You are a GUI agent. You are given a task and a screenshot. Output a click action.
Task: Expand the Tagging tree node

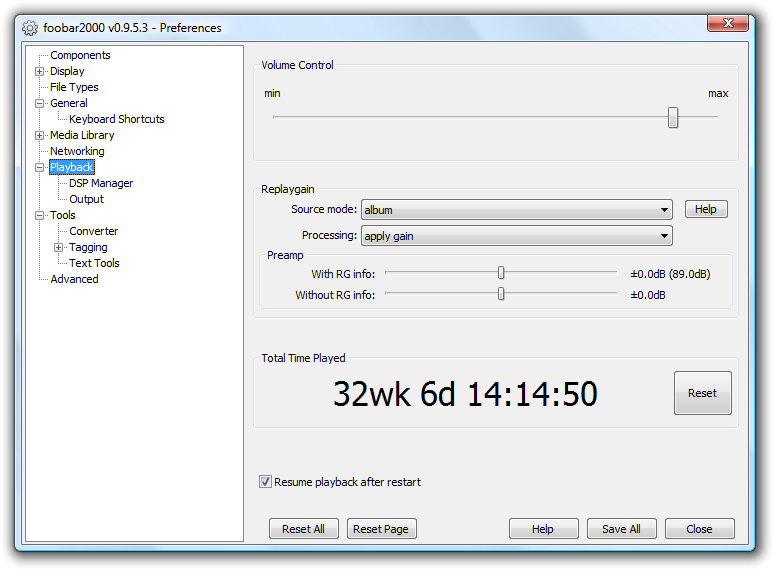coord(59,247)
